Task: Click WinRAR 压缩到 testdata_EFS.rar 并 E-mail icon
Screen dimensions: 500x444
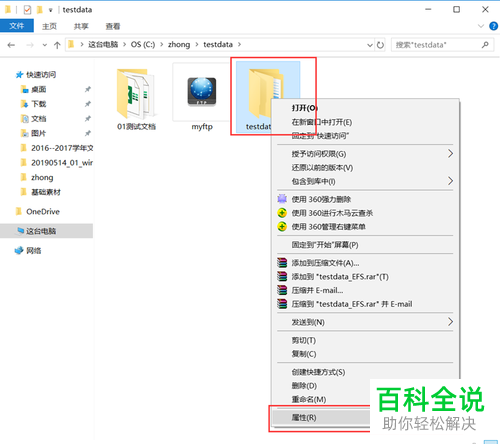Action: coord(282,304)
